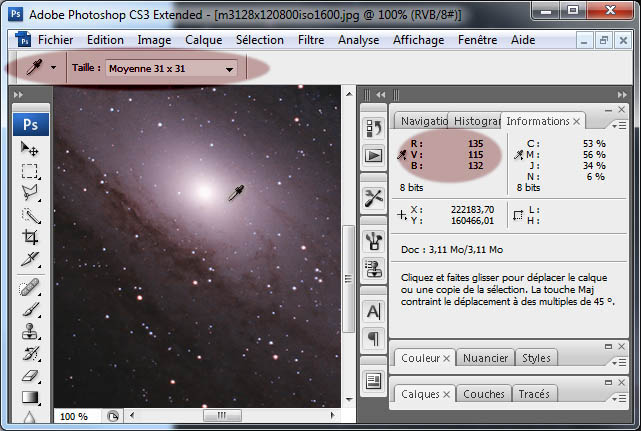Select the Healing Brush tool

30,287
